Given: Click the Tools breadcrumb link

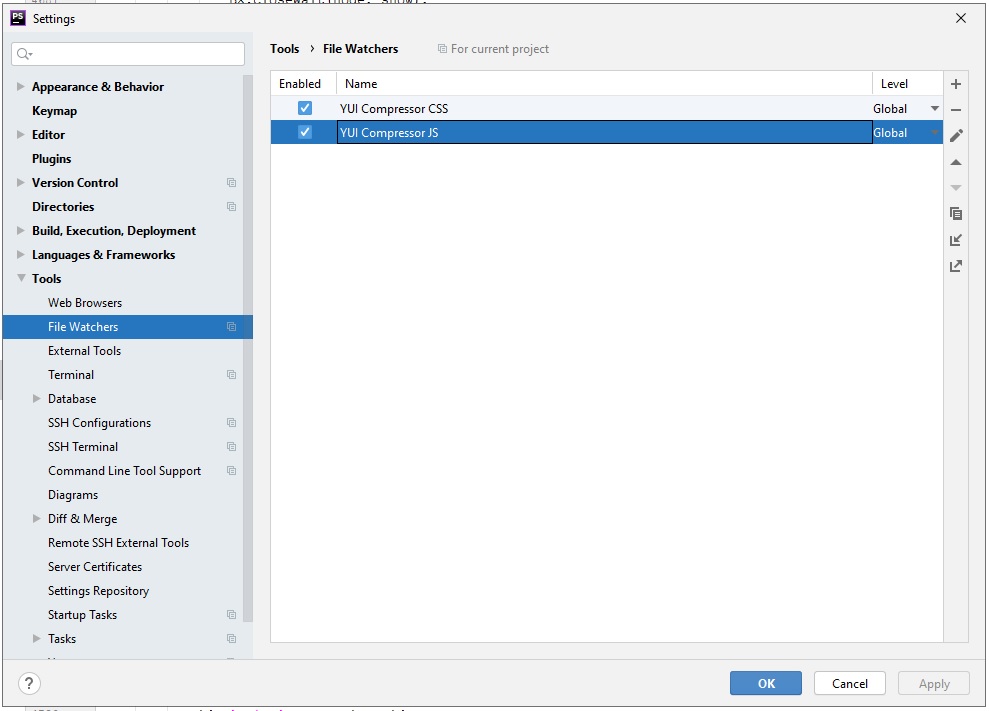Looking at the screenshot, I should pyautogui.click(x=284, y=49).
